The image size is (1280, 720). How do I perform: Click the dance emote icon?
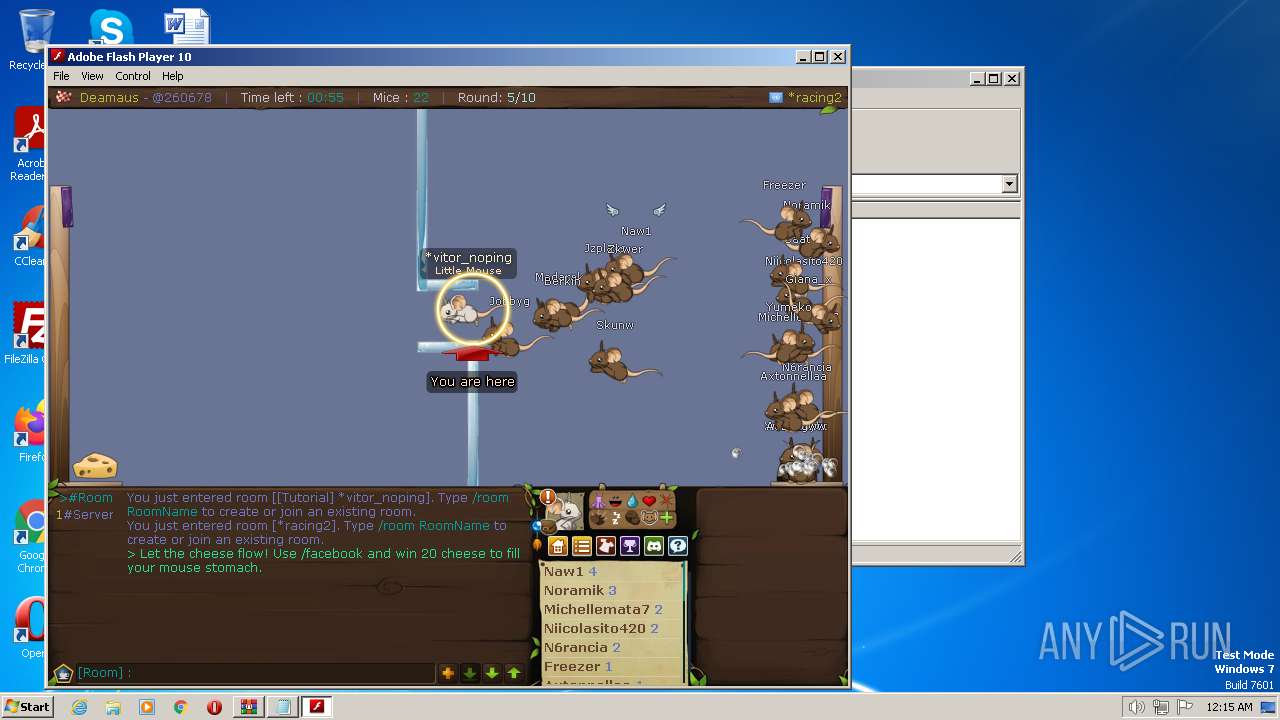click(x=598, y=502)
